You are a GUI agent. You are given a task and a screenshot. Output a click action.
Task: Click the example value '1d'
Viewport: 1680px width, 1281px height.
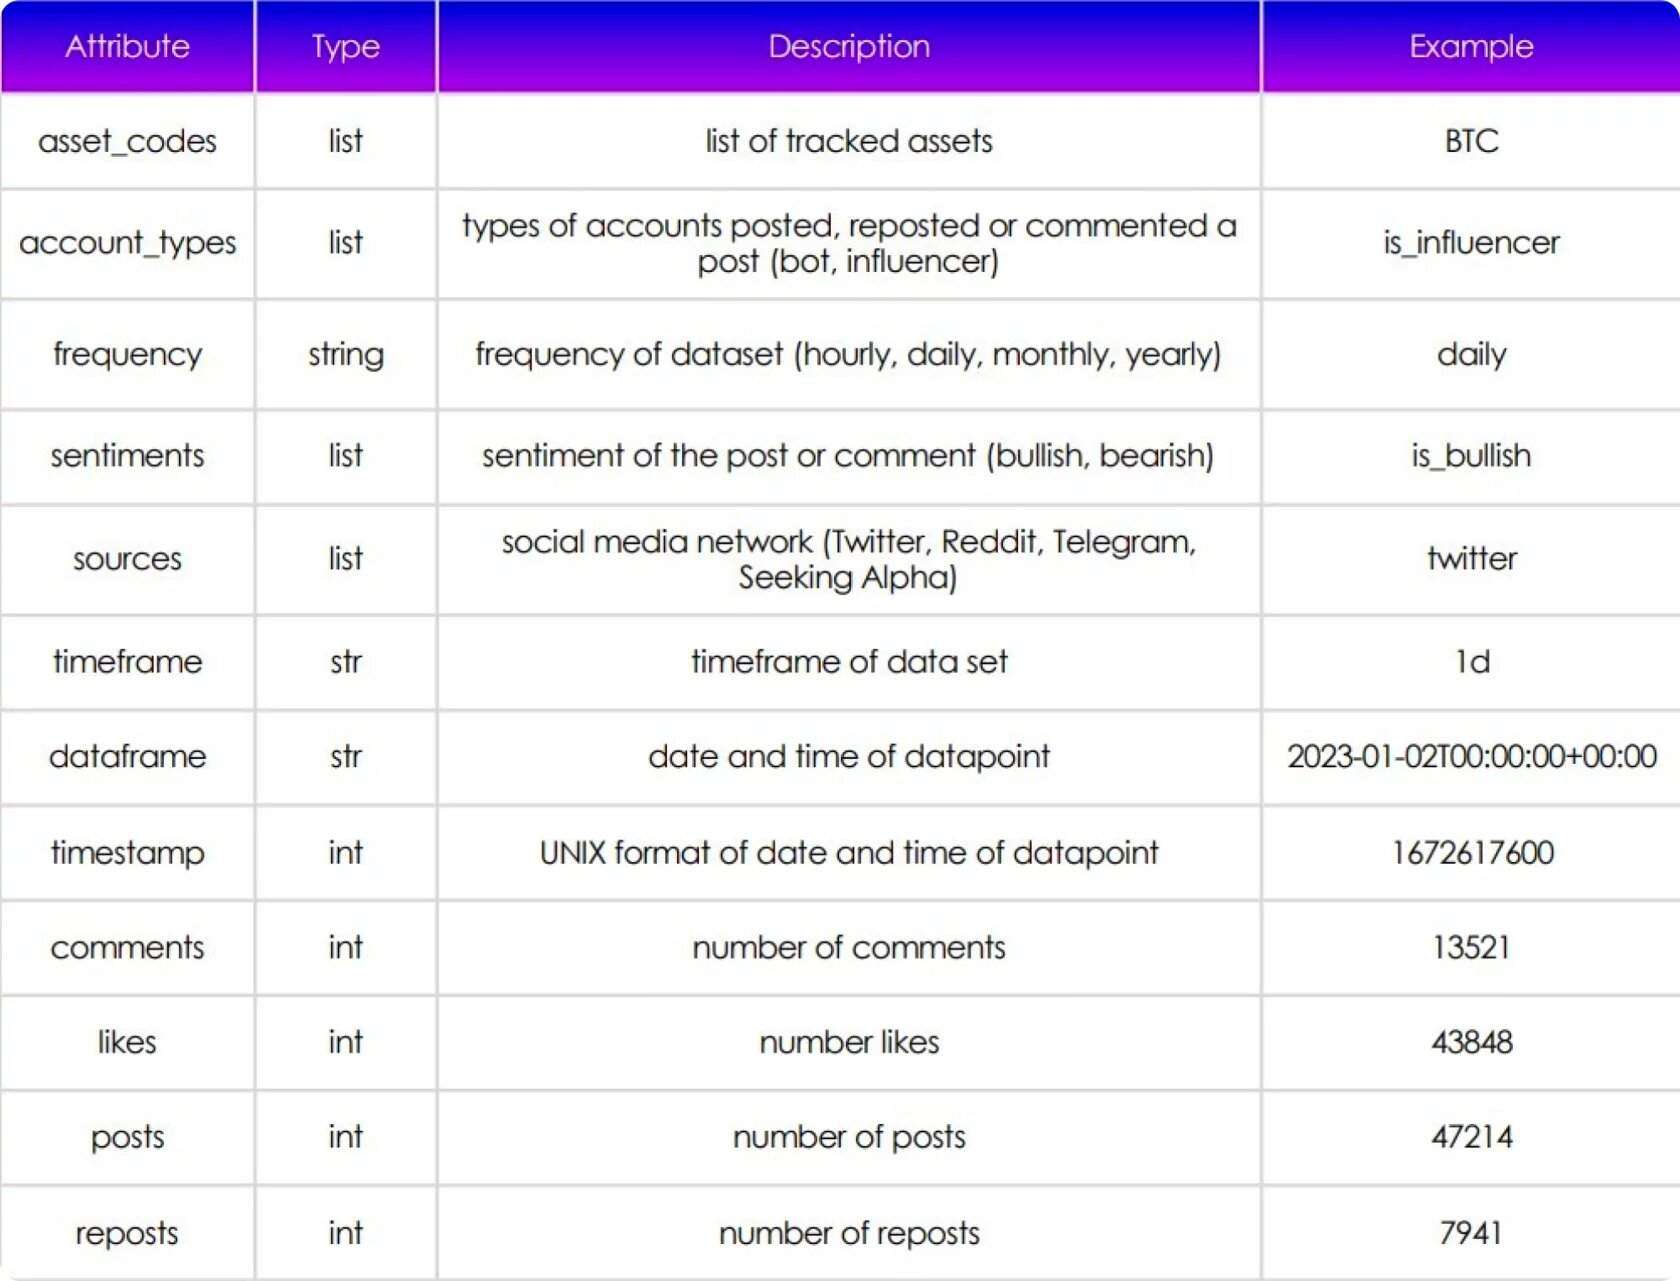[x=1471, y=661]
